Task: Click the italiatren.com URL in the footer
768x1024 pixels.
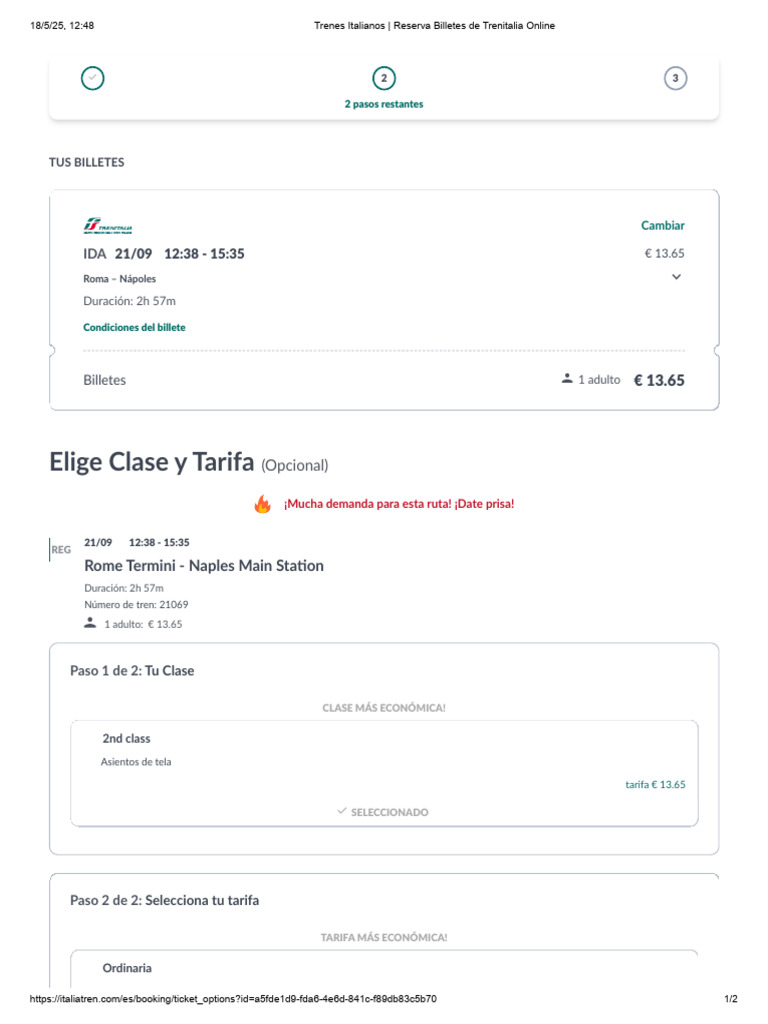Action: pyautogui.click(x=233, y=999)
